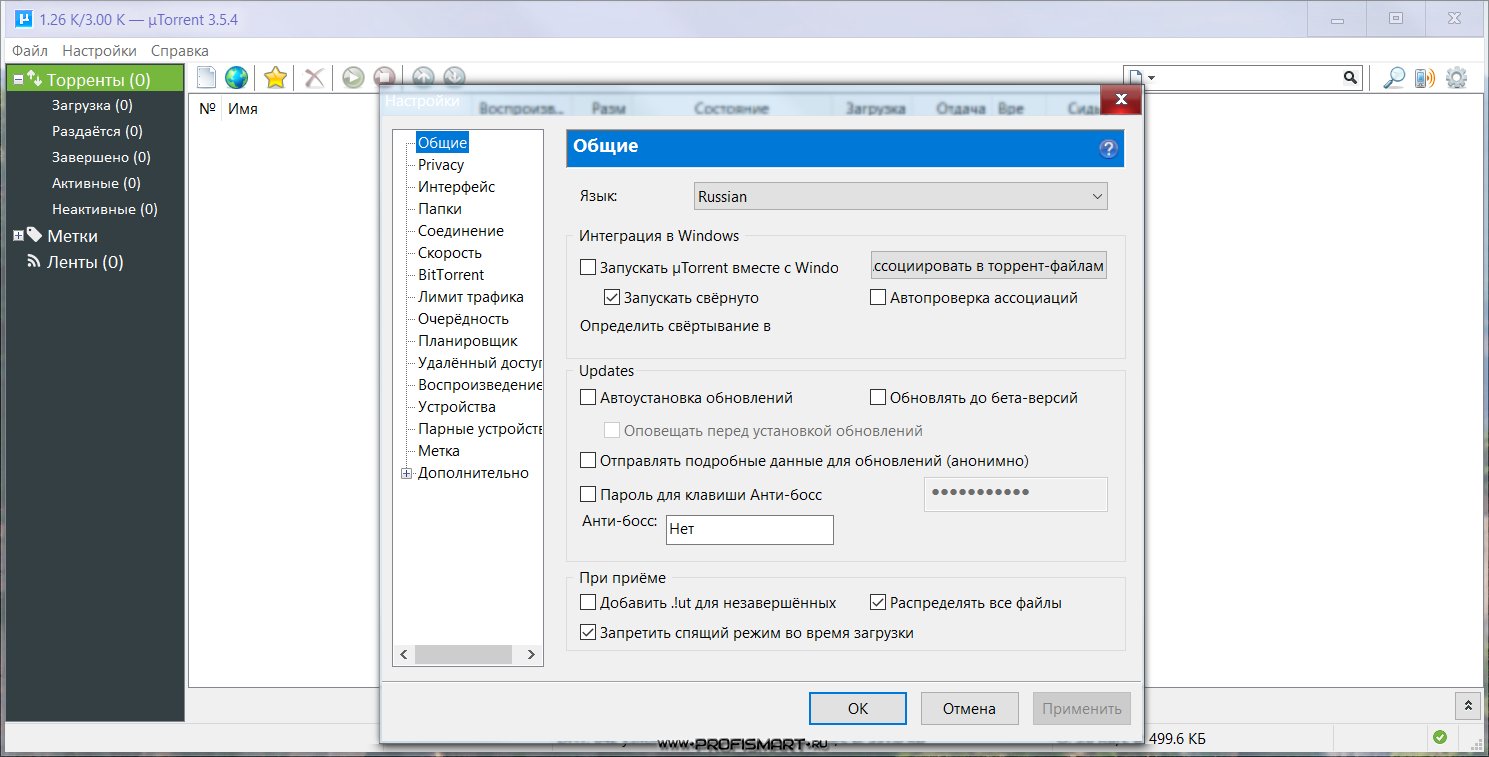
Task: Select Планировщик in settings tree
Action: (x=468, y=340)
